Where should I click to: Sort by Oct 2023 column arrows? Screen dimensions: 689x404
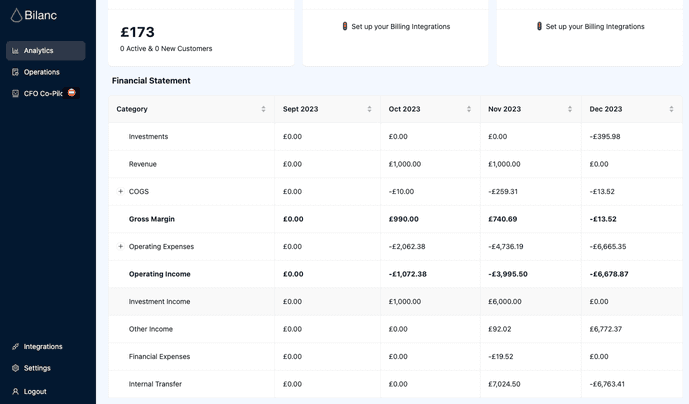469,109
